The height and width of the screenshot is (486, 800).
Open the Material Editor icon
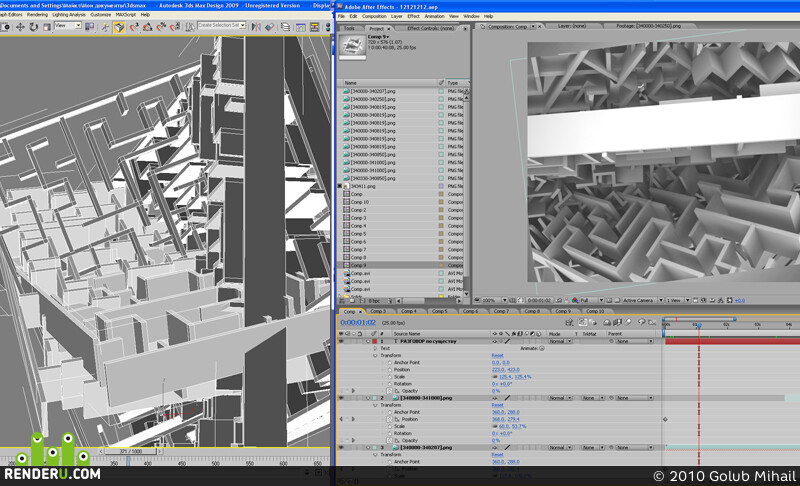[x=328, y=27]
